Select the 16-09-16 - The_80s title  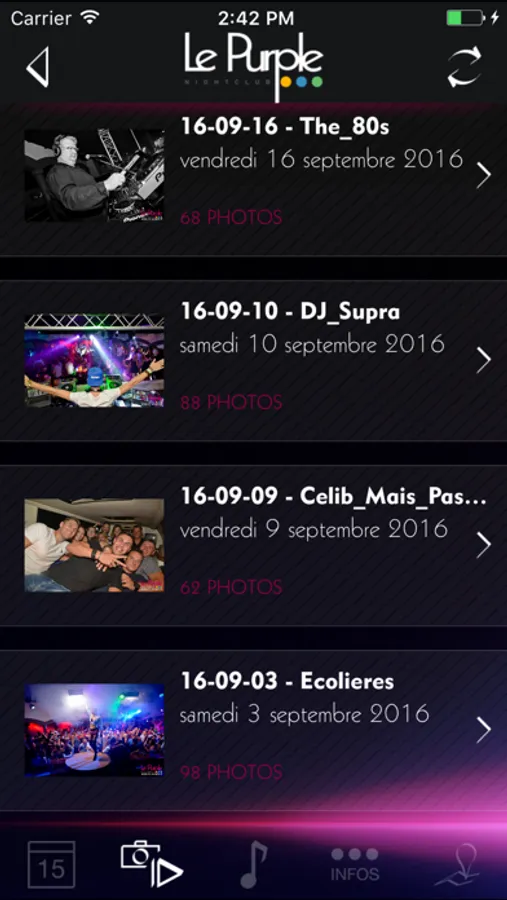coord(285,126)
